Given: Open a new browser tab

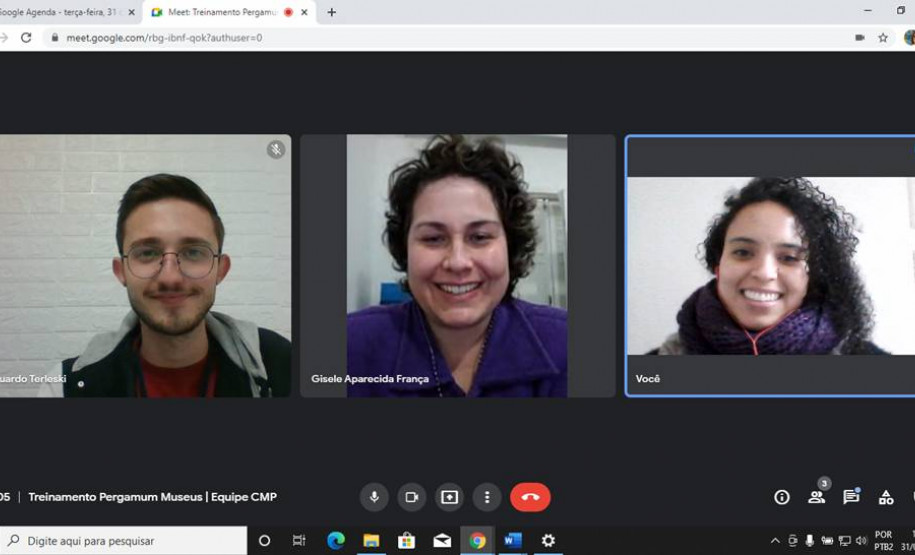Looking at the screenshot, I should 332,12.
